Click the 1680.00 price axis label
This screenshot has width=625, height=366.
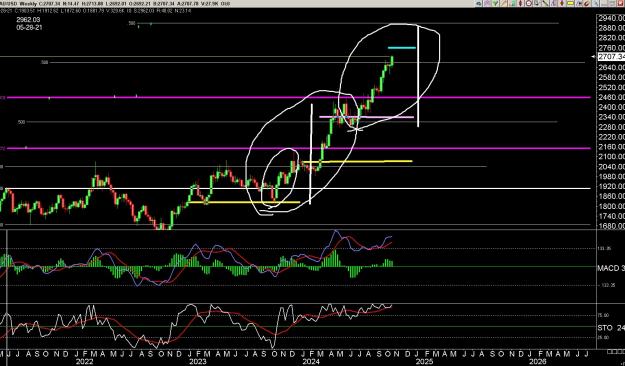[x=612, y=226]
